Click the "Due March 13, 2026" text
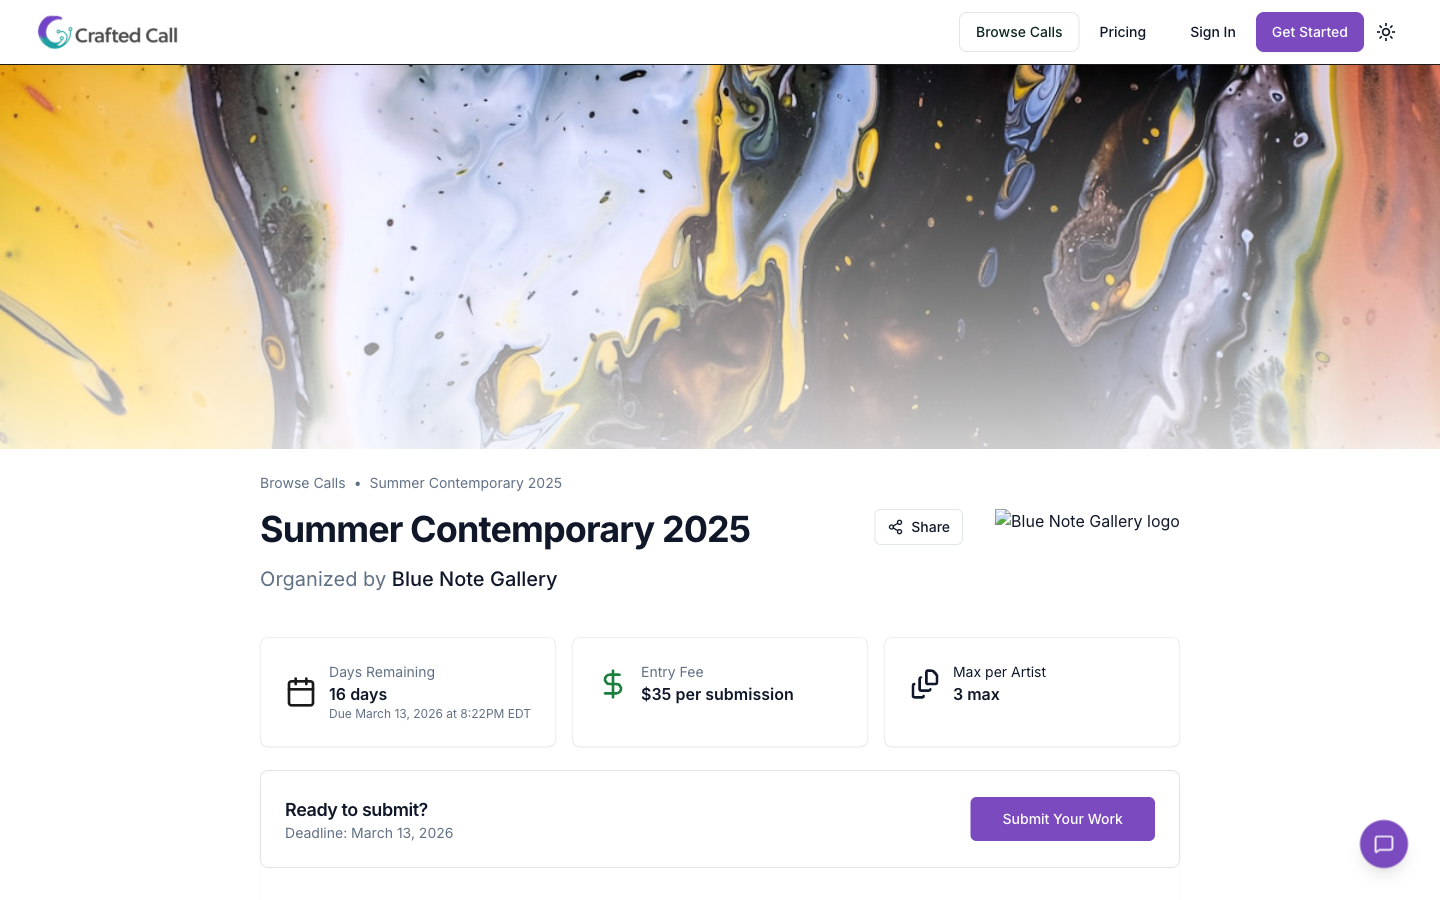This screenshot has width=1440, height=900. point(429,714)
